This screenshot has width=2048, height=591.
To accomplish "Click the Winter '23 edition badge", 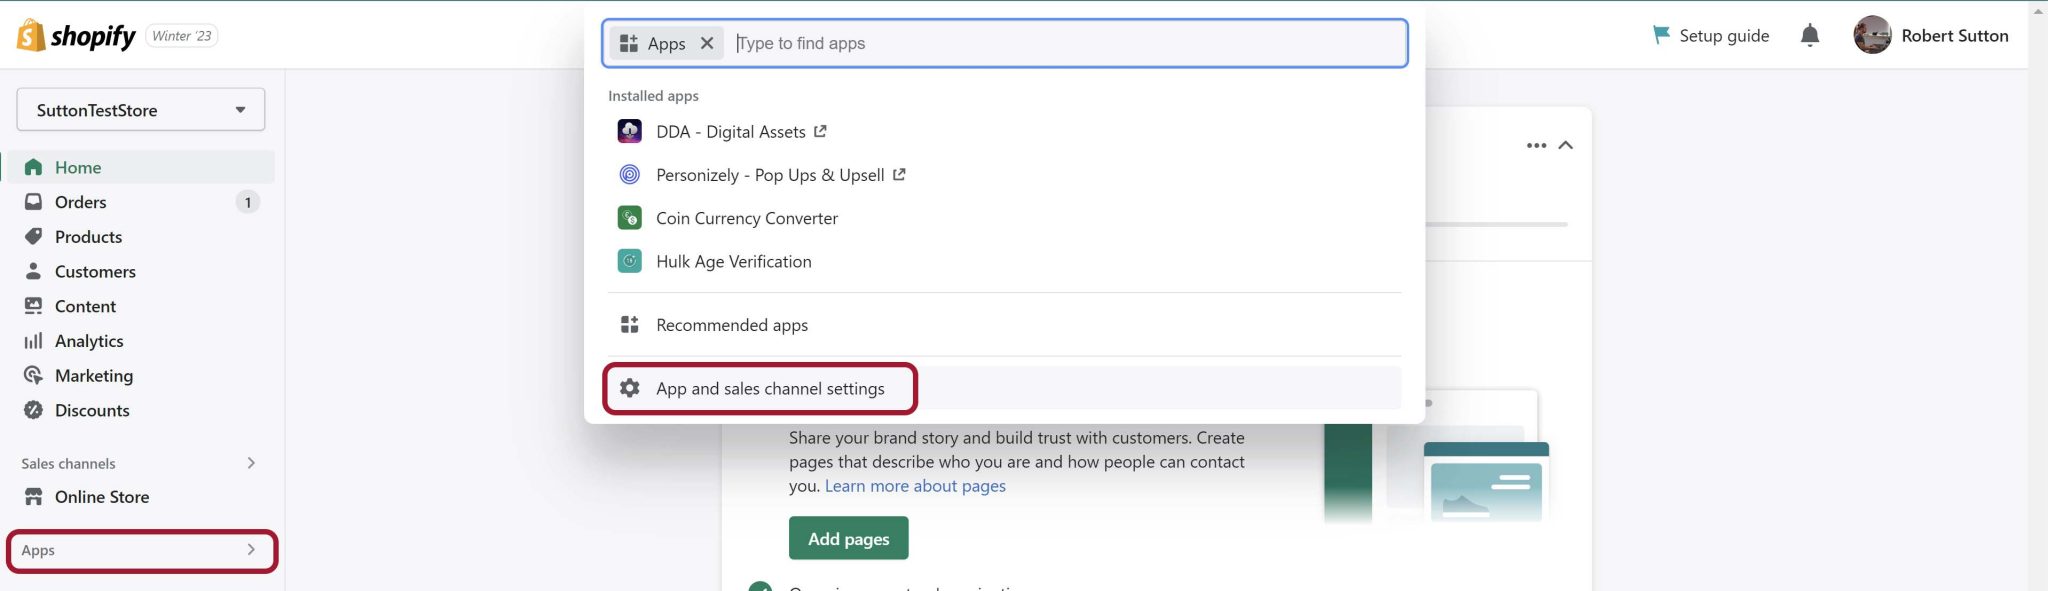I will click(182, 36).
